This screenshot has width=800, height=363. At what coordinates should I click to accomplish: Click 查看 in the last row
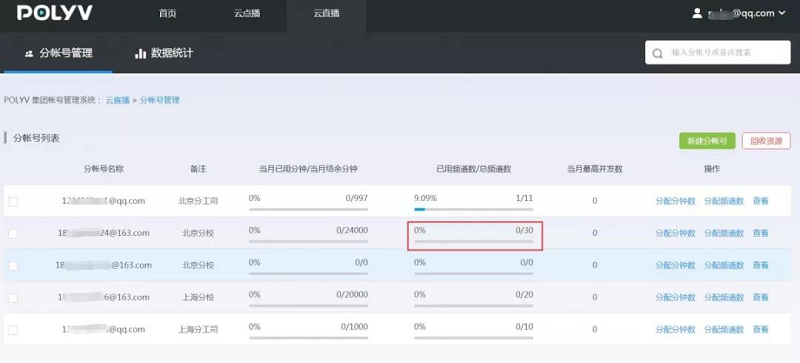click(760, 329)
